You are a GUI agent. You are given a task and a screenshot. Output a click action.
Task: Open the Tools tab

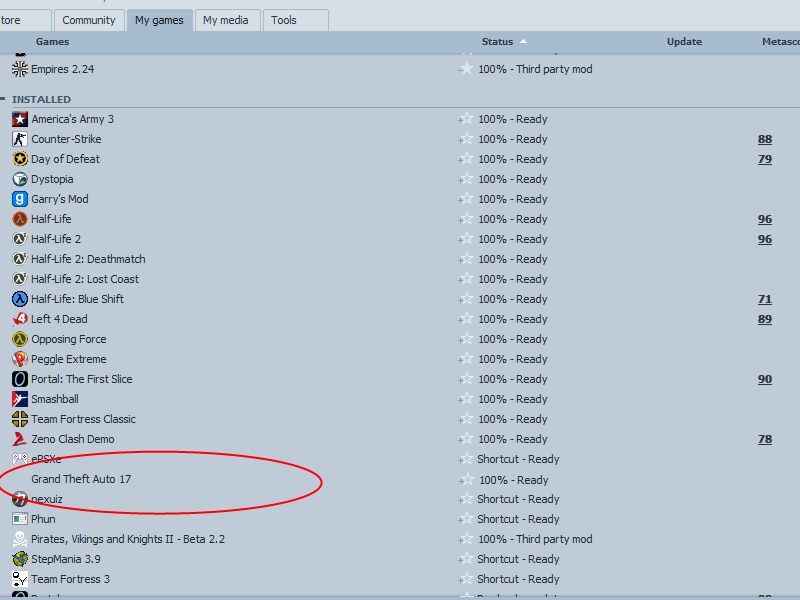click(295, 20)
